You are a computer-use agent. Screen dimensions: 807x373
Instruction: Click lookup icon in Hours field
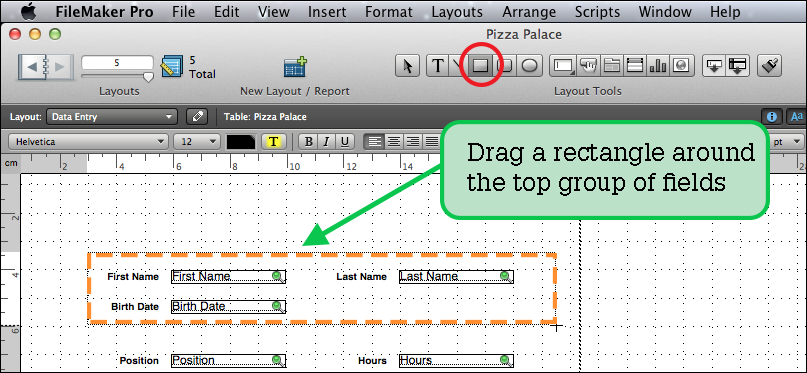(x=505, y=360)
